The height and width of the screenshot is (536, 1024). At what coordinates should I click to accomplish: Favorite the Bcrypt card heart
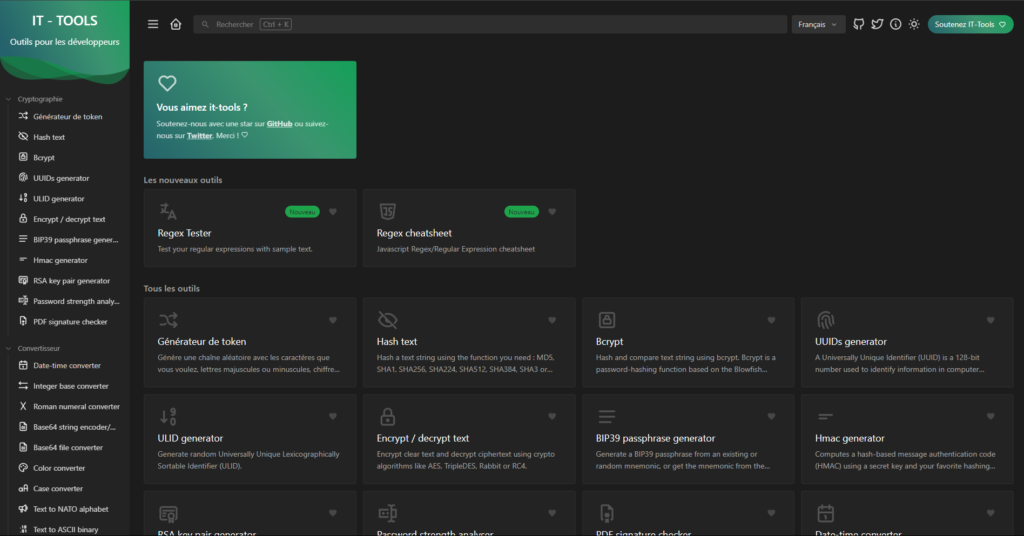pyautogui.click(x=771, y=320)
